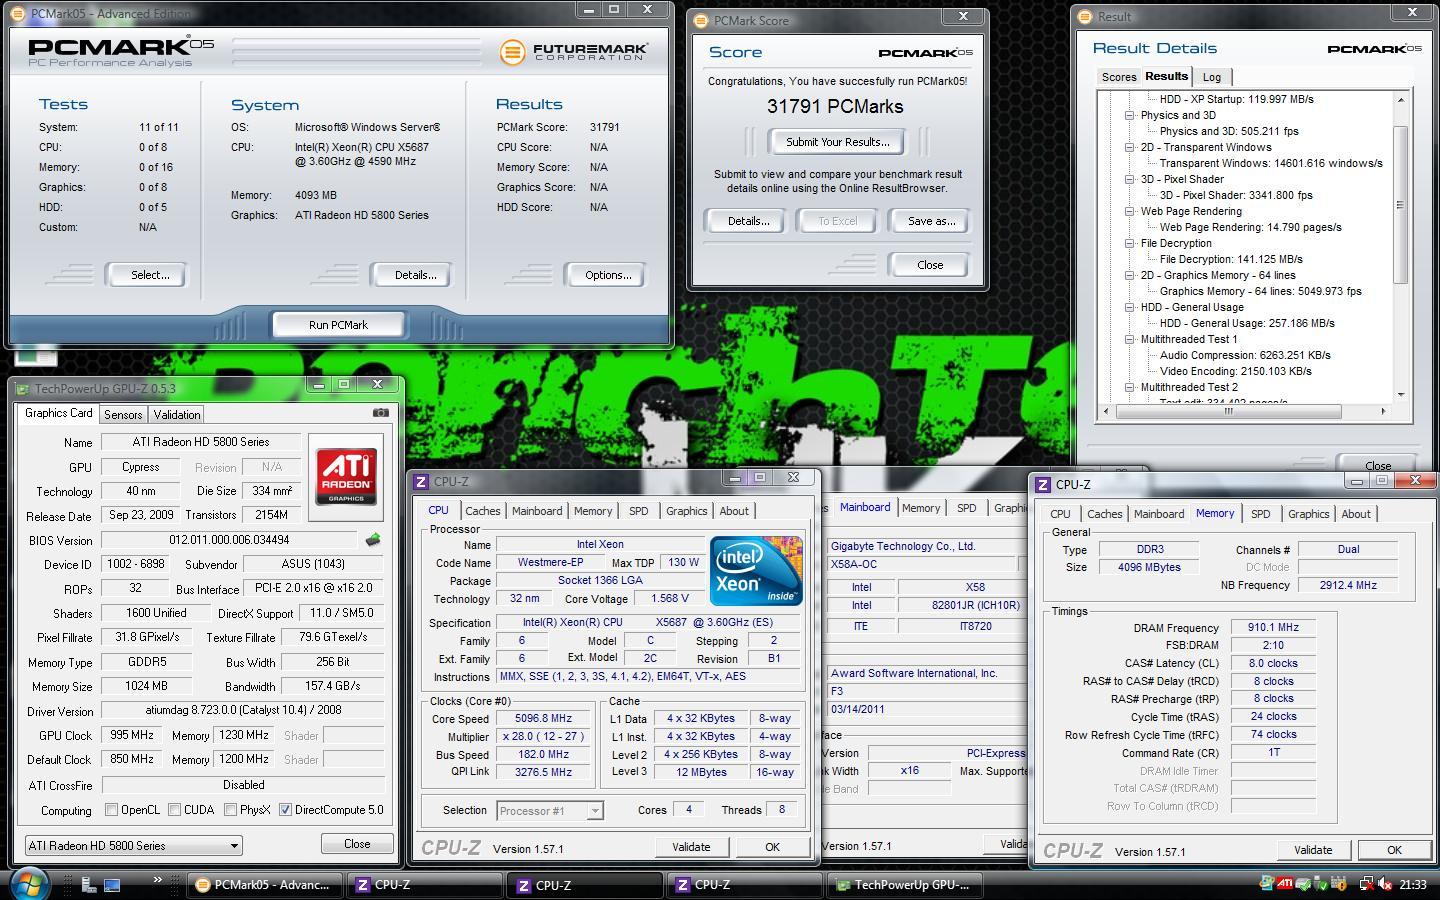This screenshot has height=900, width=1440.
Task: Collapse the File Decryption tree node
Action: (1129, 243)
